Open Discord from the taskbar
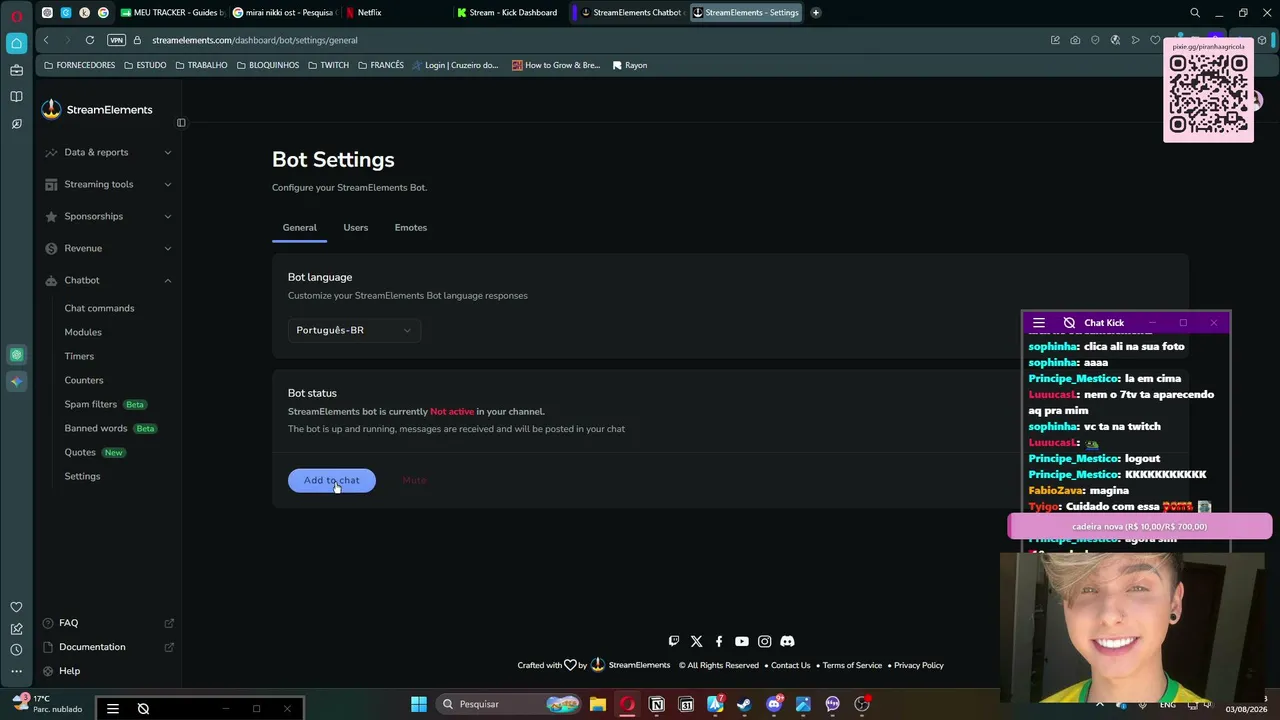The image size is (1280, 720). [774, 704]
